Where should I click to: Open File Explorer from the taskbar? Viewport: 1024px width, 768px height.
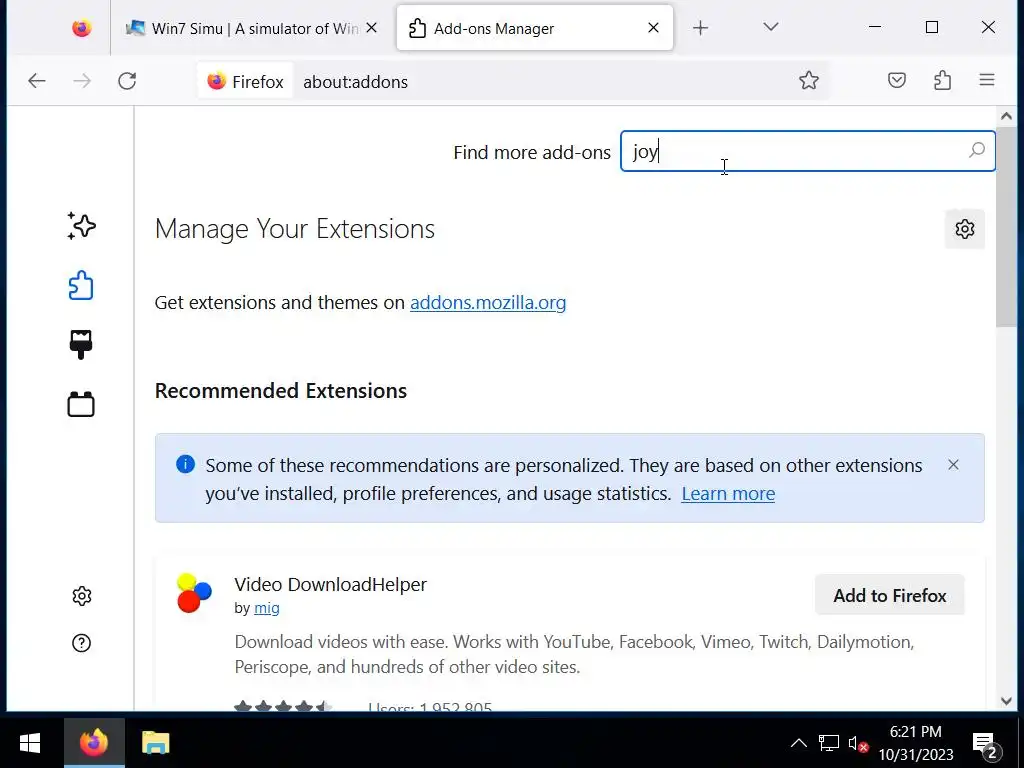pos(155,743)
